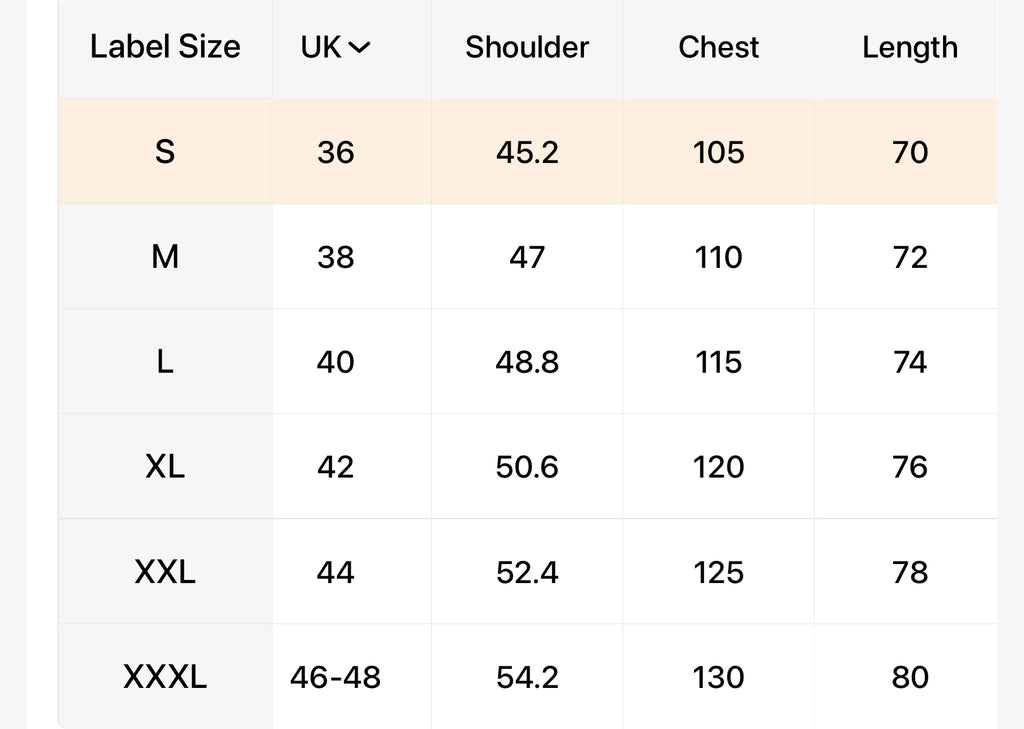Select the highlighted S size row label
The image size is (1024, 729).
(165, 152)
